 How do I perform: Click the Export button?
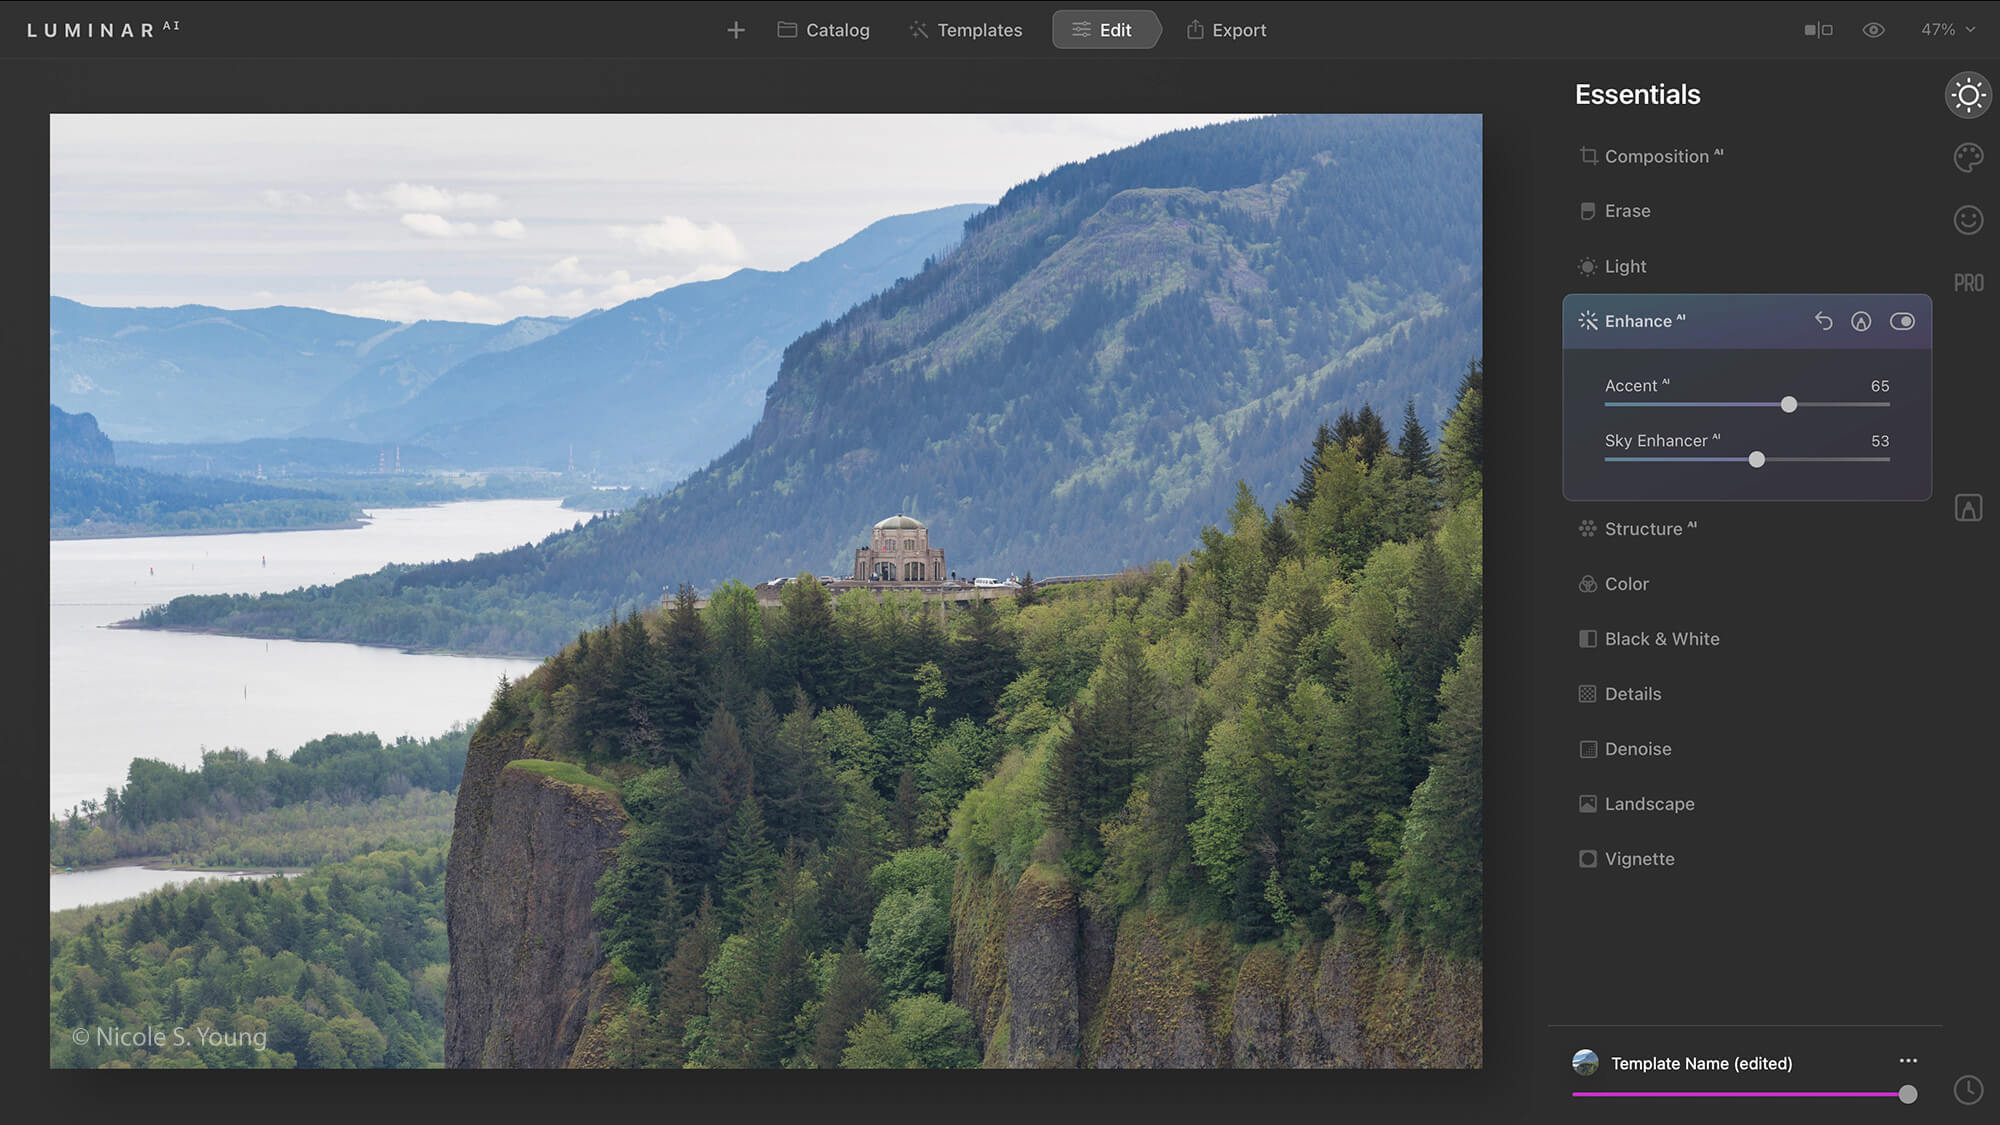pos(1226,30)
